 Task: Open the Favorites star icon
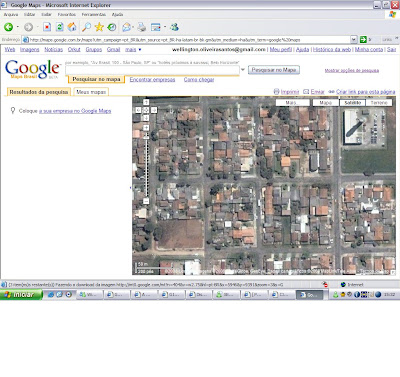pos(99,27)
